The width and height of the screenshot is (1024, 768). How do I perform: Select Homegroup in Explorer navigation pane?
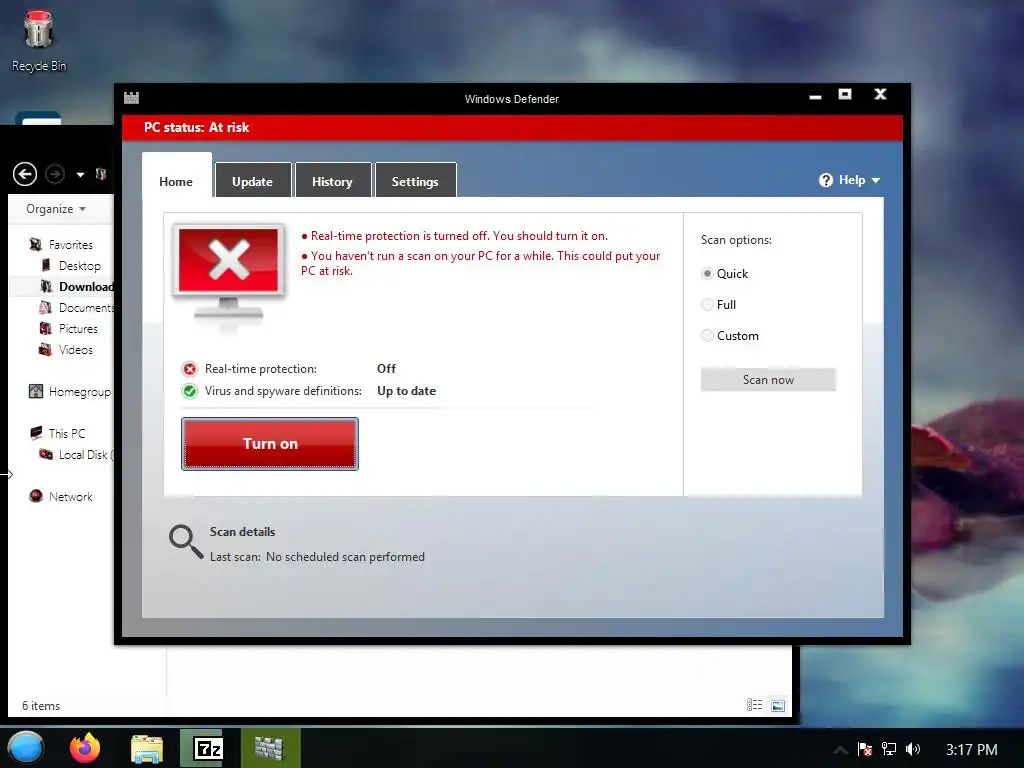[x=70, y=392]
